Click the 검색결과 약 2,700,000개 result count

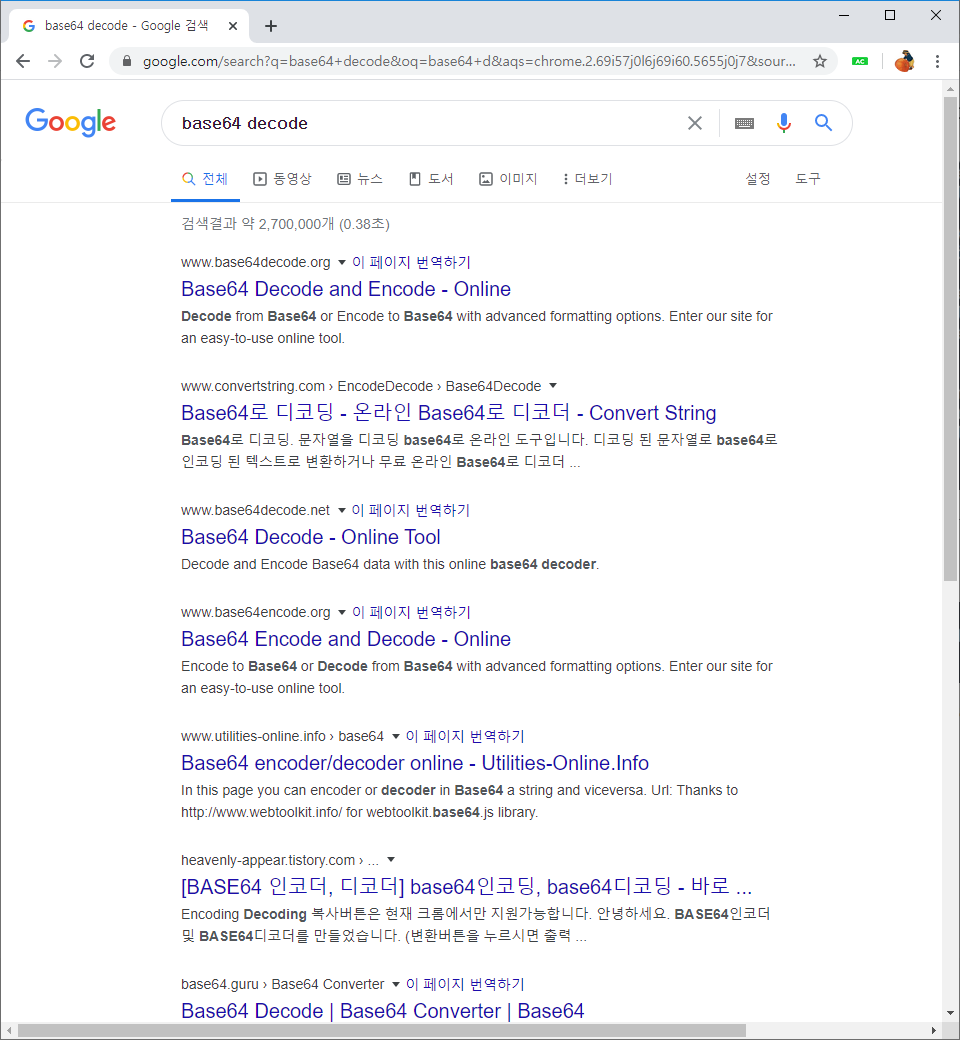(285, 224)
